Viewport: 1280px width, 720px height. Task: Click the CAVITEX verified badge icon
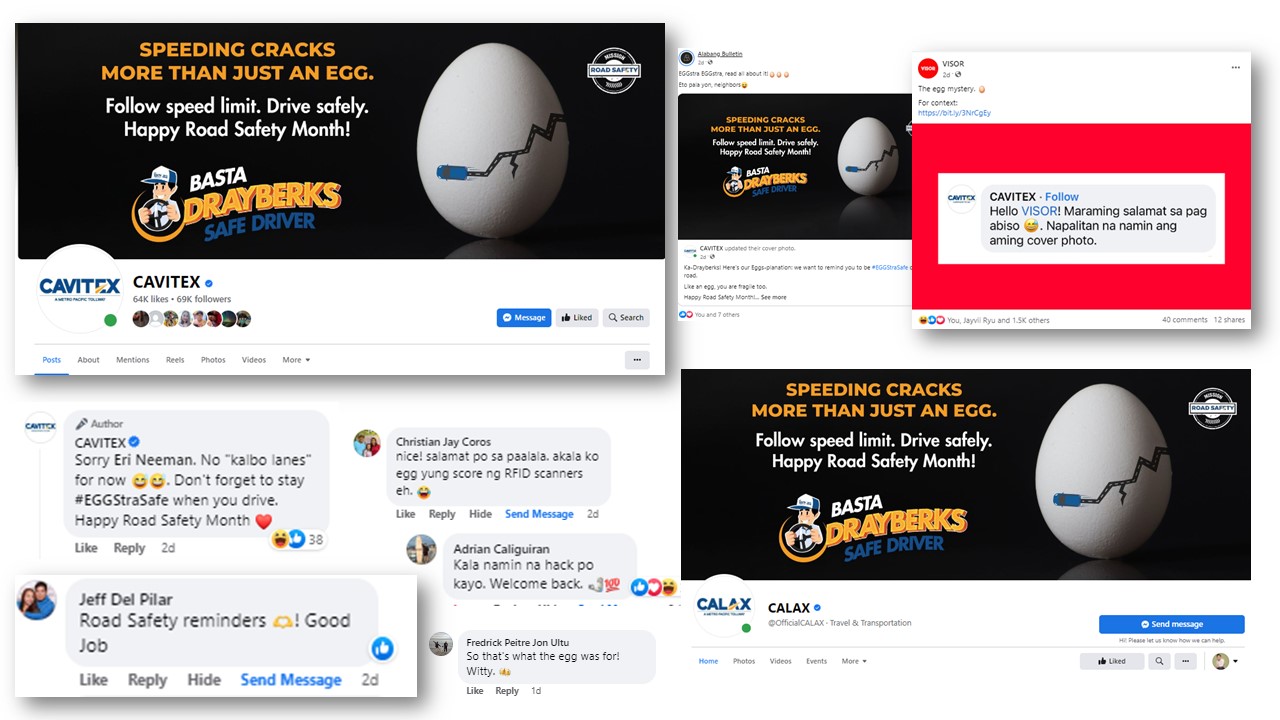coord(209,283)
